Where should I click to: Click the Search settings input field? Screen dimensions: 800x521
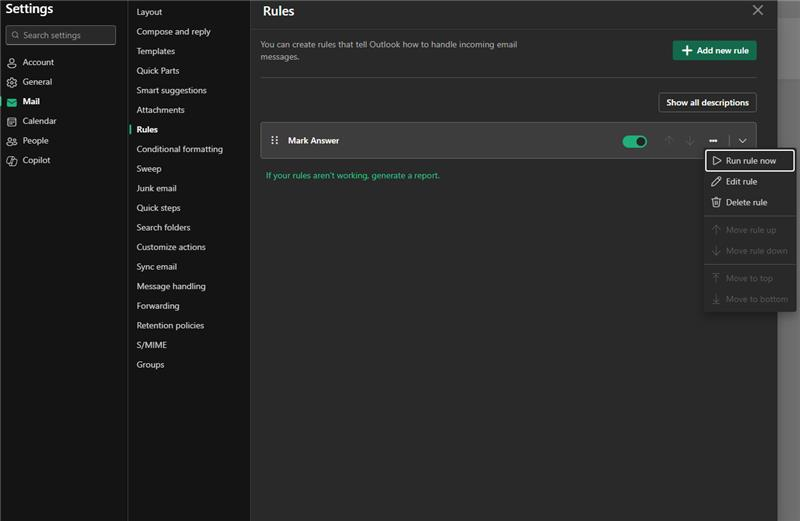click(x=61, y=35)
